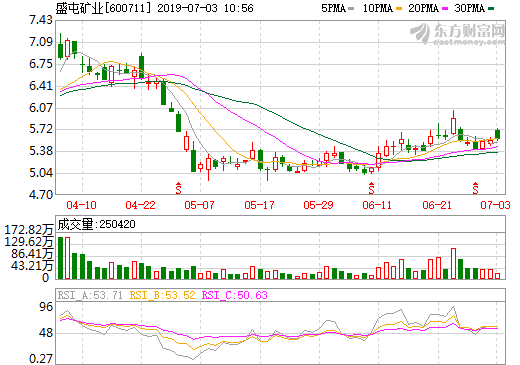This screenshot has height=365, width=520.
Task: Click the timestamp 2019-07-03 10:56
Action: [205, 8]
